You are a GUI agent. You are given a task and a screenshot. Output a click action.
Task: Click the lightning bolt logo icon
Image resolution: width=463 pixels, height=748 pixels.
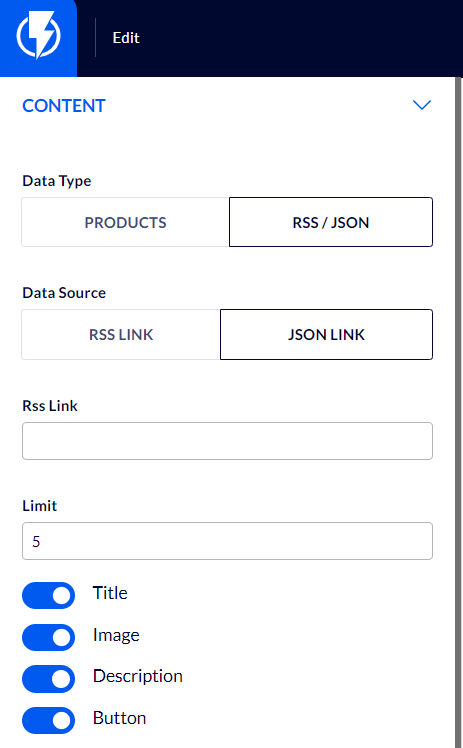click(38, 36)
